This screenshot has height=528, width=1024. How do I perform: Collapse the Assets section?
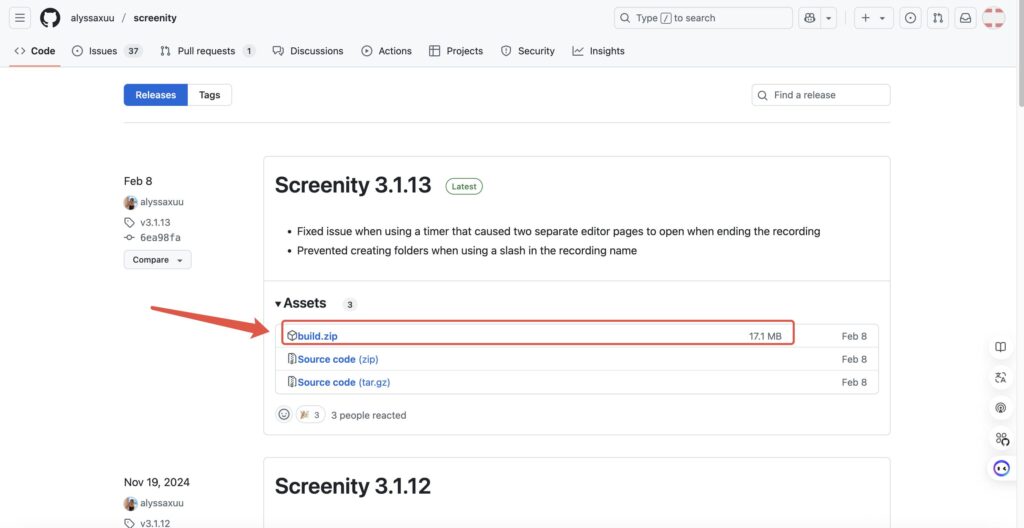coord(300,303)
